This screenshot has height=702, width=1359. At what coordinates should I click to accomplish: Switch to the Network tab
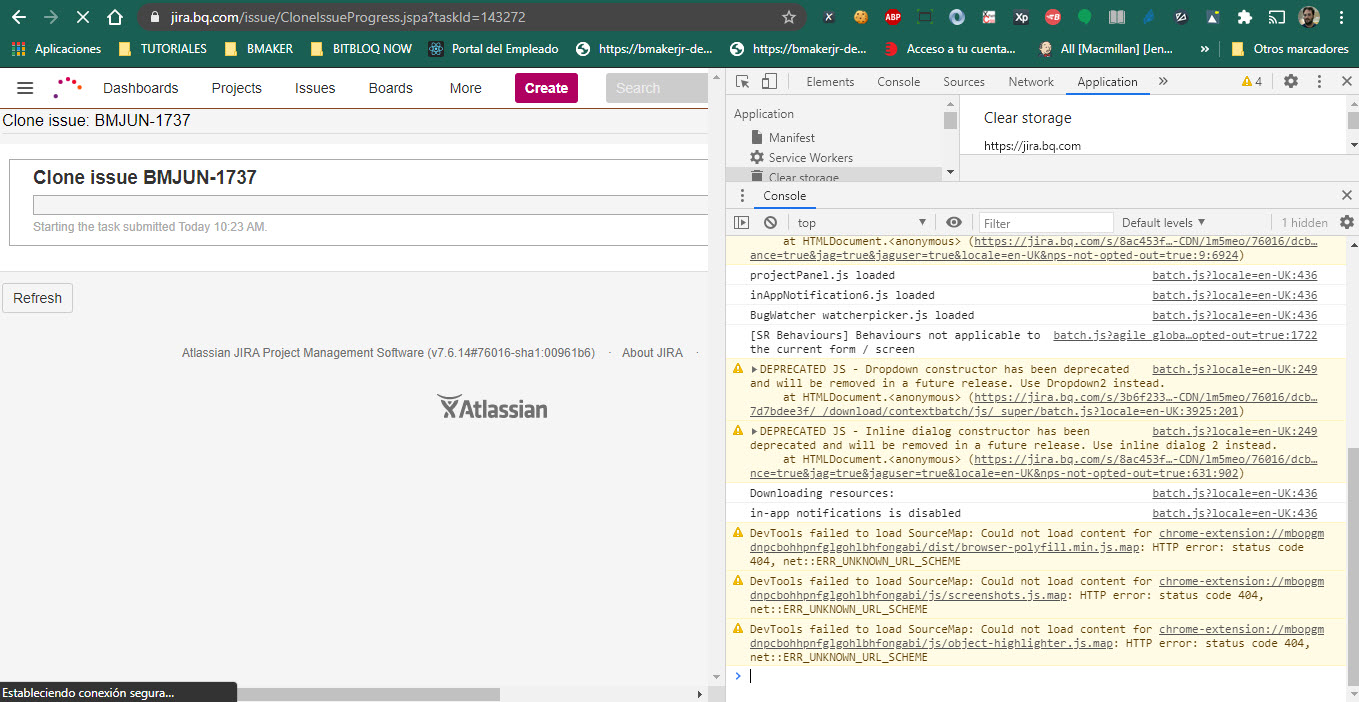coord(1031,82)
